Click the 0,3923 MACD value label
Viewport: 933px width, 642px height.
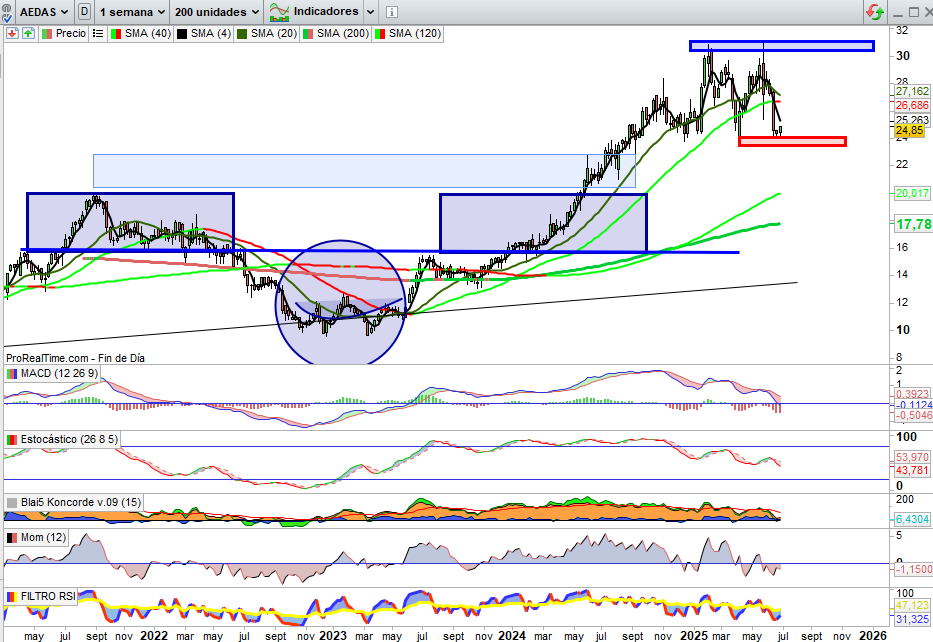tap(912, 394)
